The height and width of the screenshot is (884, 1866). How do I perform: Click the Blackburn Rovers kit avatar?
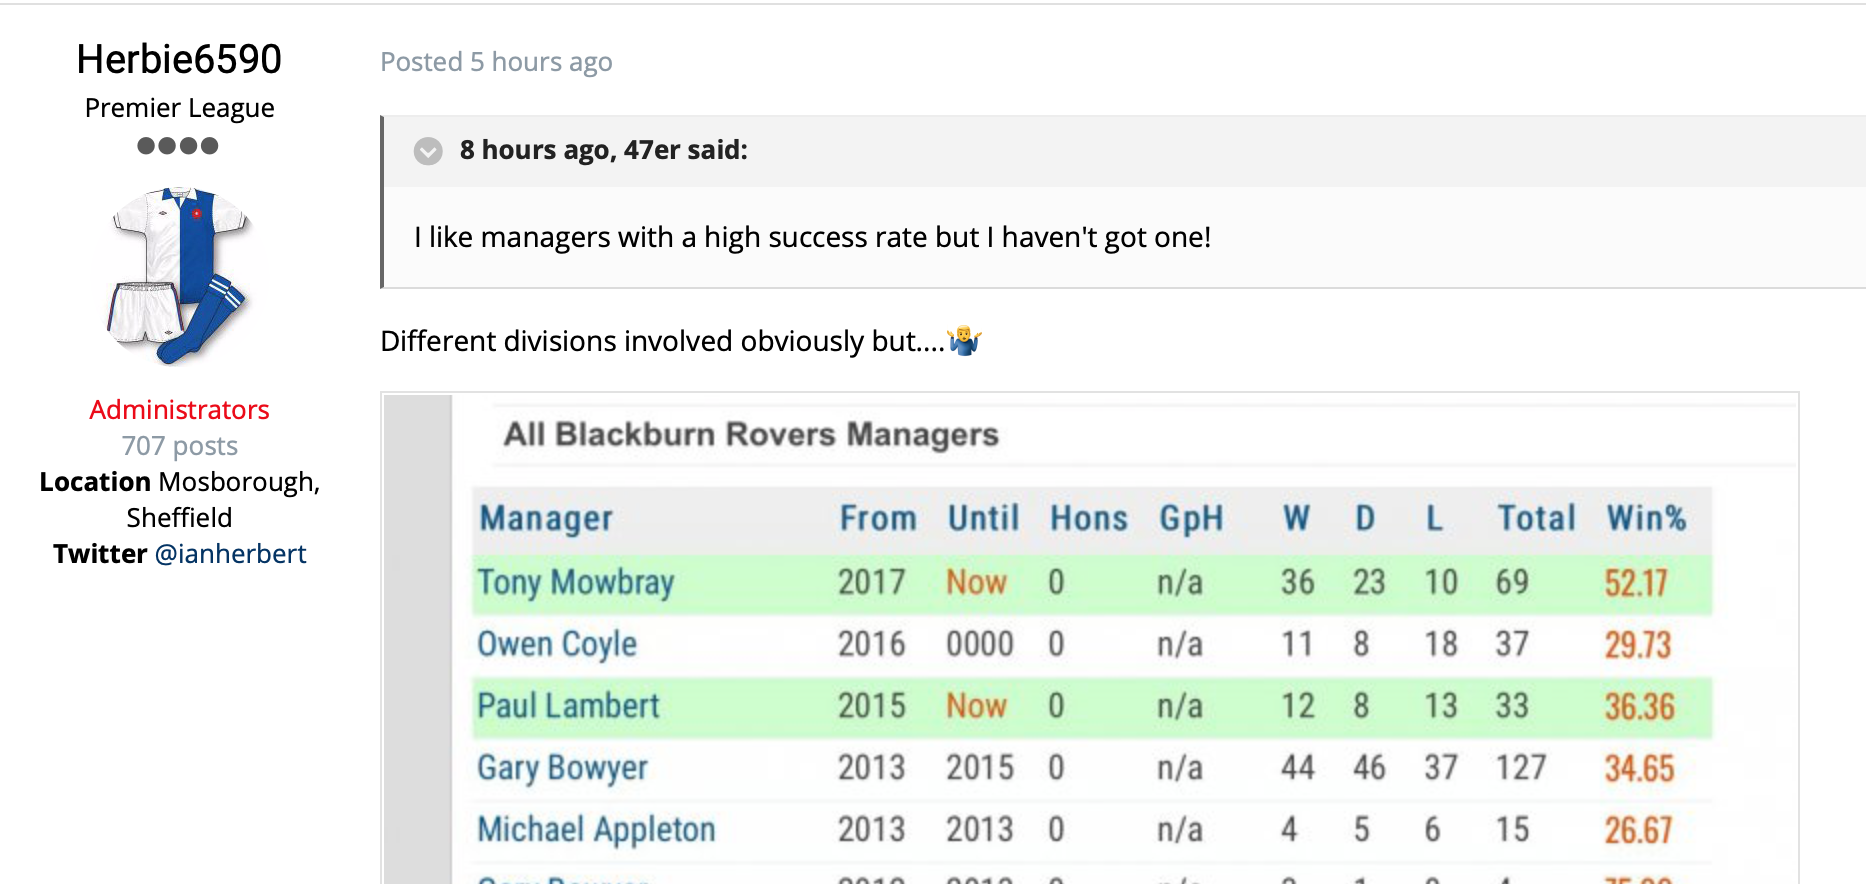(x=179, y=275)
